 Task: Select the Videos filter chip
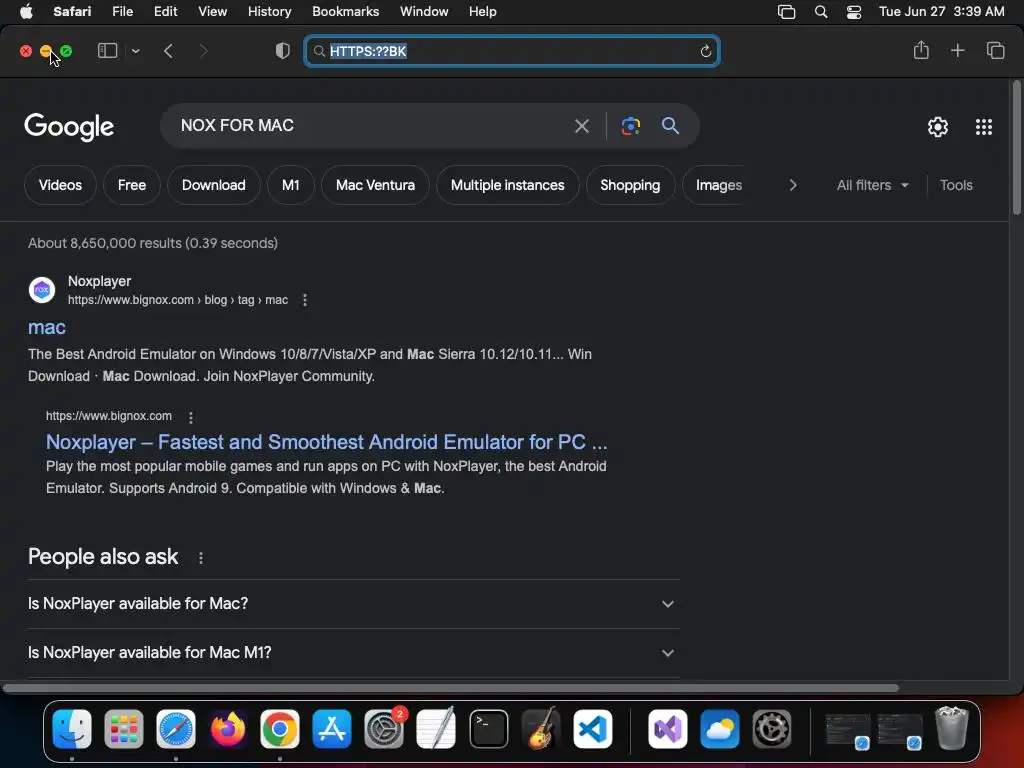click(x=60, y=185)
